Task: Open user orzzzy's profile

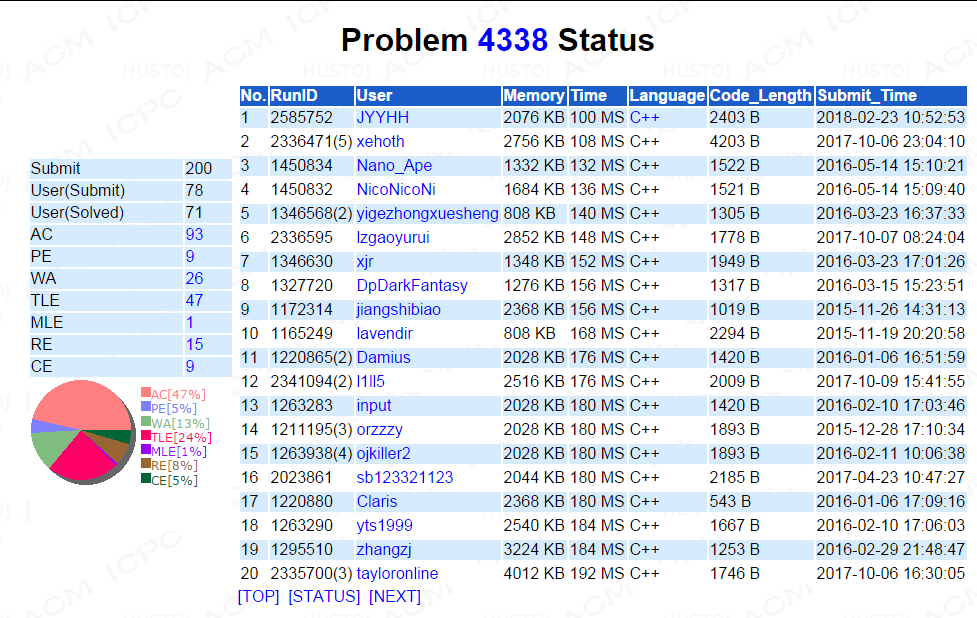Action: (379, 429)
